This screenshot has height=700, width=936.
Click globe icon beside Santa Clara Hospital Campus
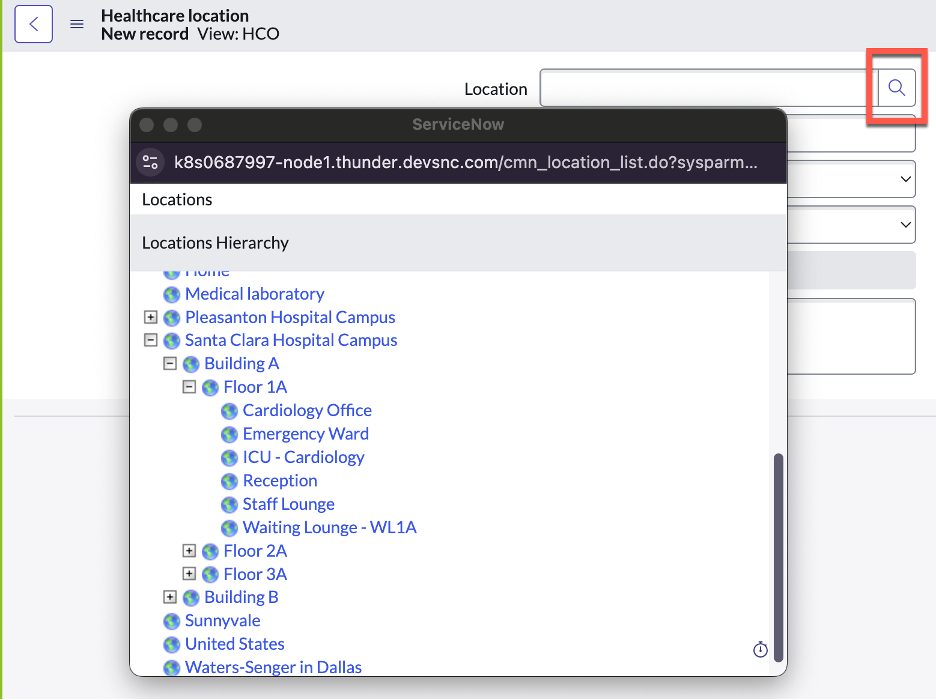click(172, 341)
